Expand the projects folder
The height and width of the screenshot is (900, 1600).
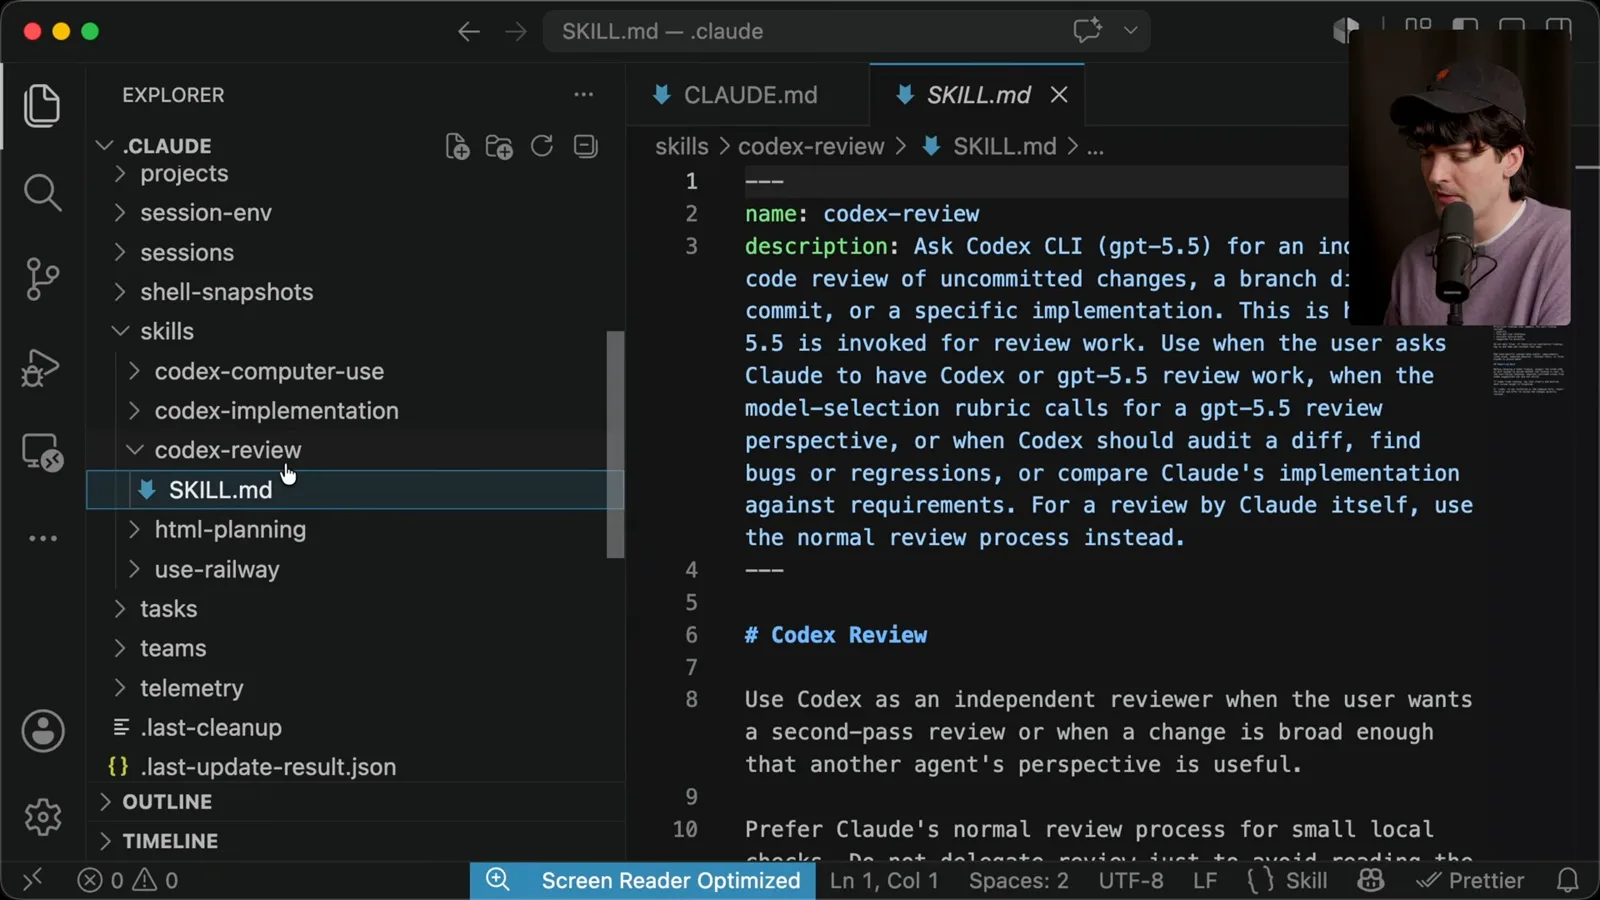click(x=120, y=174)
